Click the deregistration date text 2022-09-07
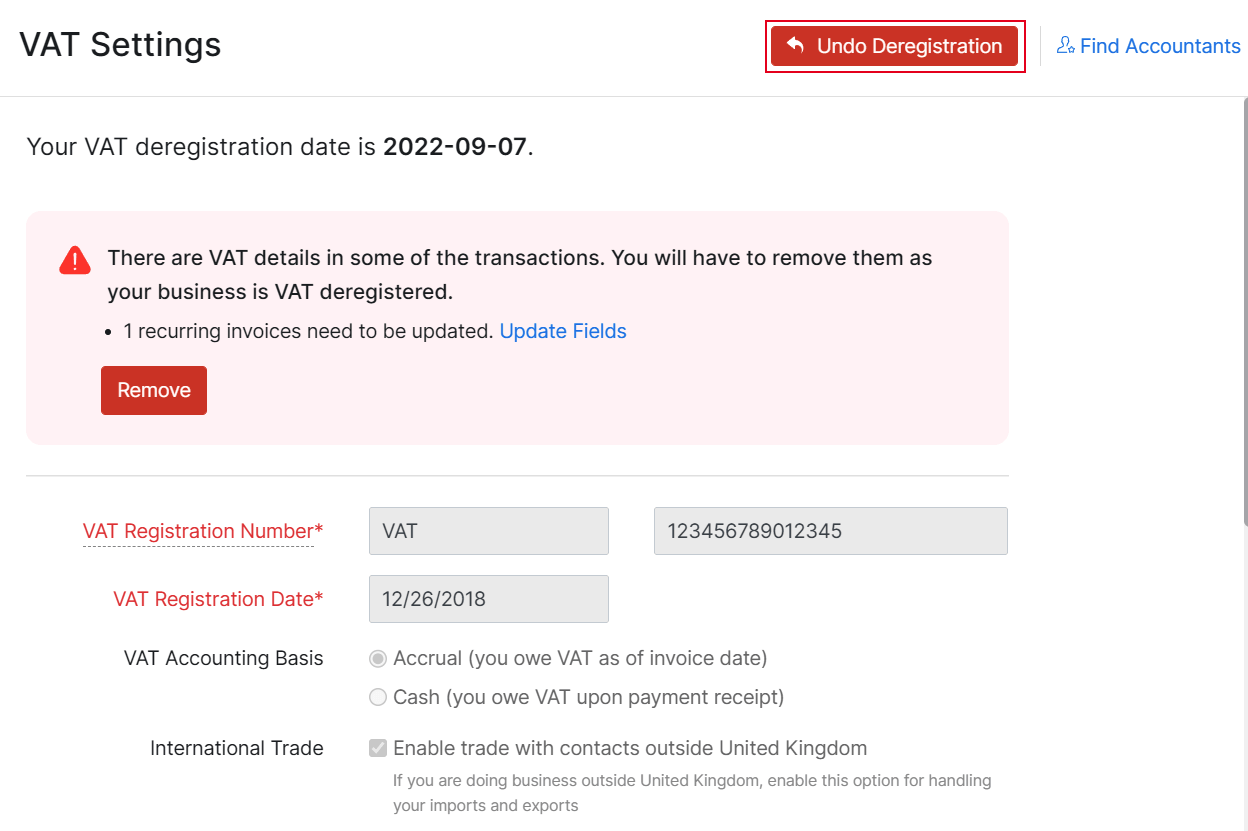Viewport: 1248px width, 831px height. [x=455, y=146]
